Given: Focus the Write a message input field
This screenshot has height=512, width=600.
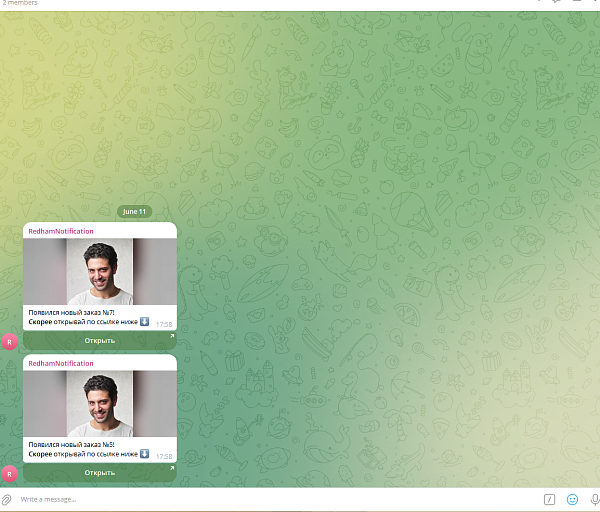Looking at the screenshot, I should pos(268,499).
